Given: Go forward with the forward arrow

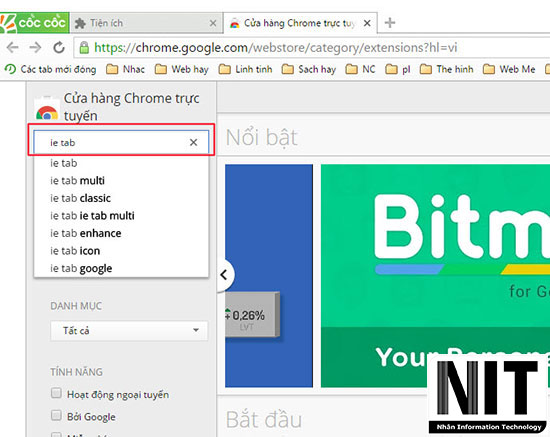Looking at the screenshot, I should 35,48.
